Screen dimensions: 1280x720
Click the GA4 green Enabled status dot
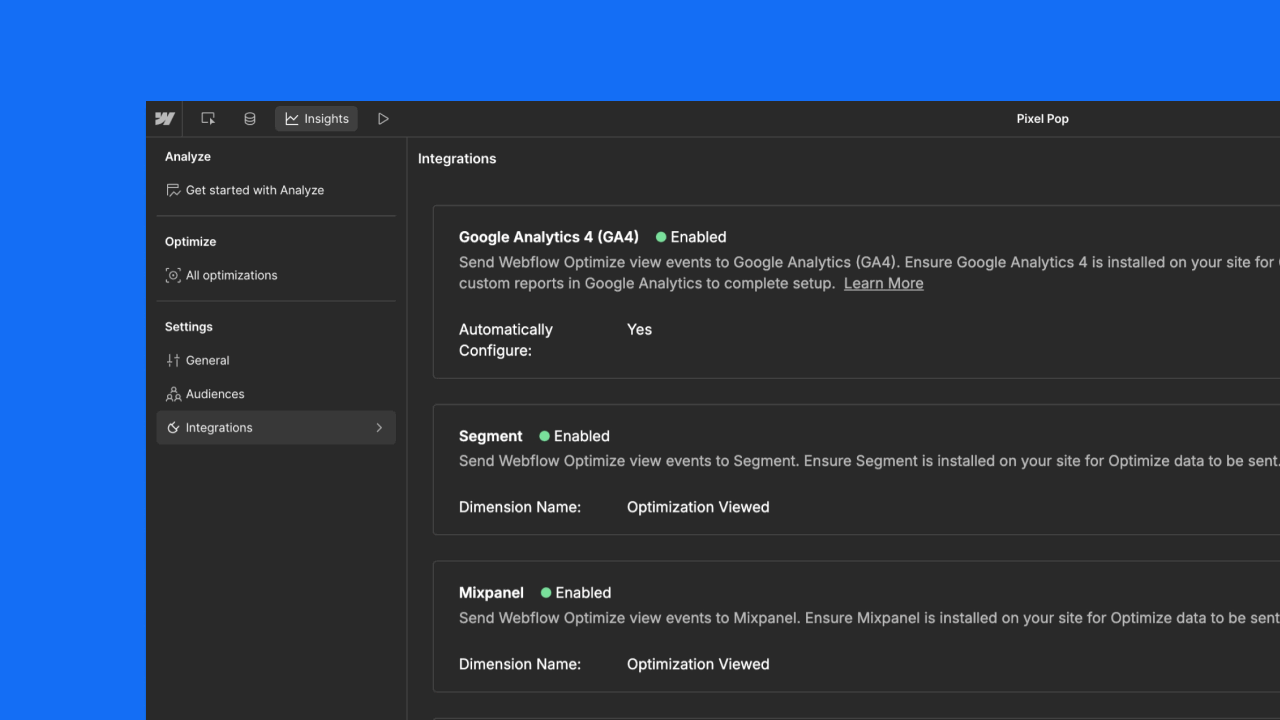[661, 237]
